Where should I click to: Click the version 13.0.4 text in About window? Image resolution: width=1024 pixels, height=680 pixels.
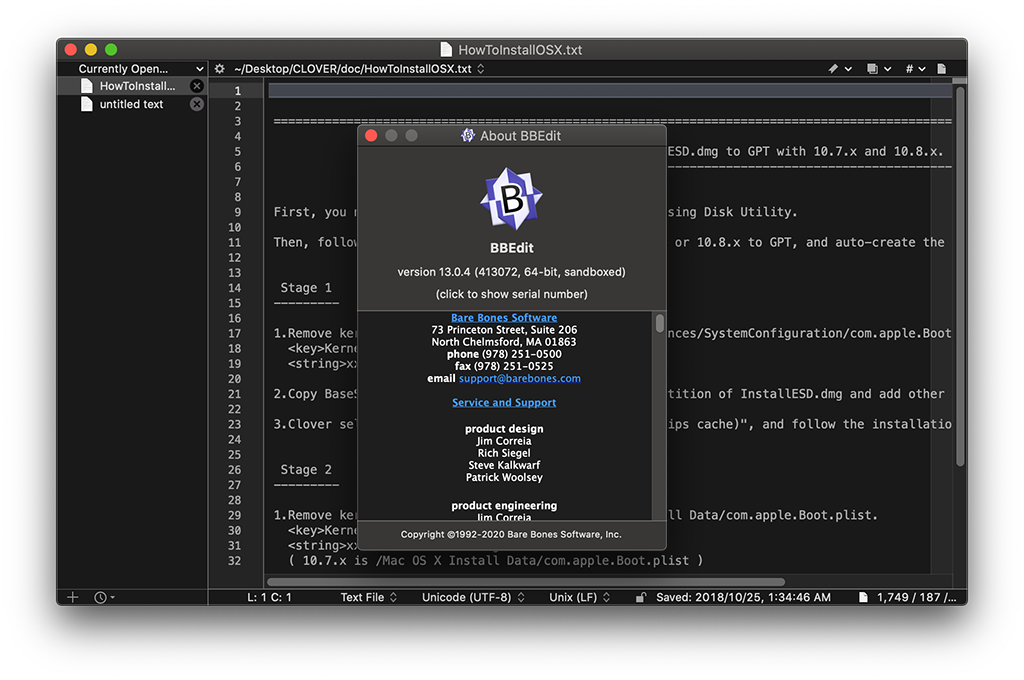[511, 272]
